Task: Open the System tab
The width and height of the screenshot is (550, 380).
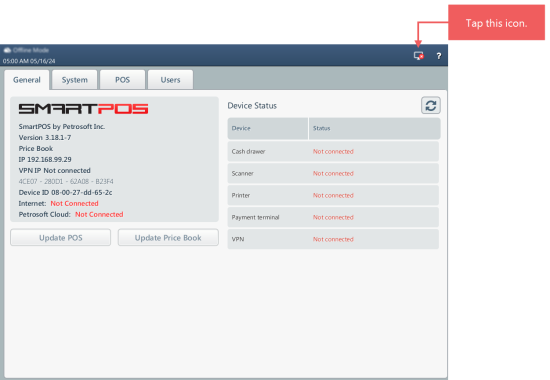Action: pyautogui.click(x=75, y=80)
